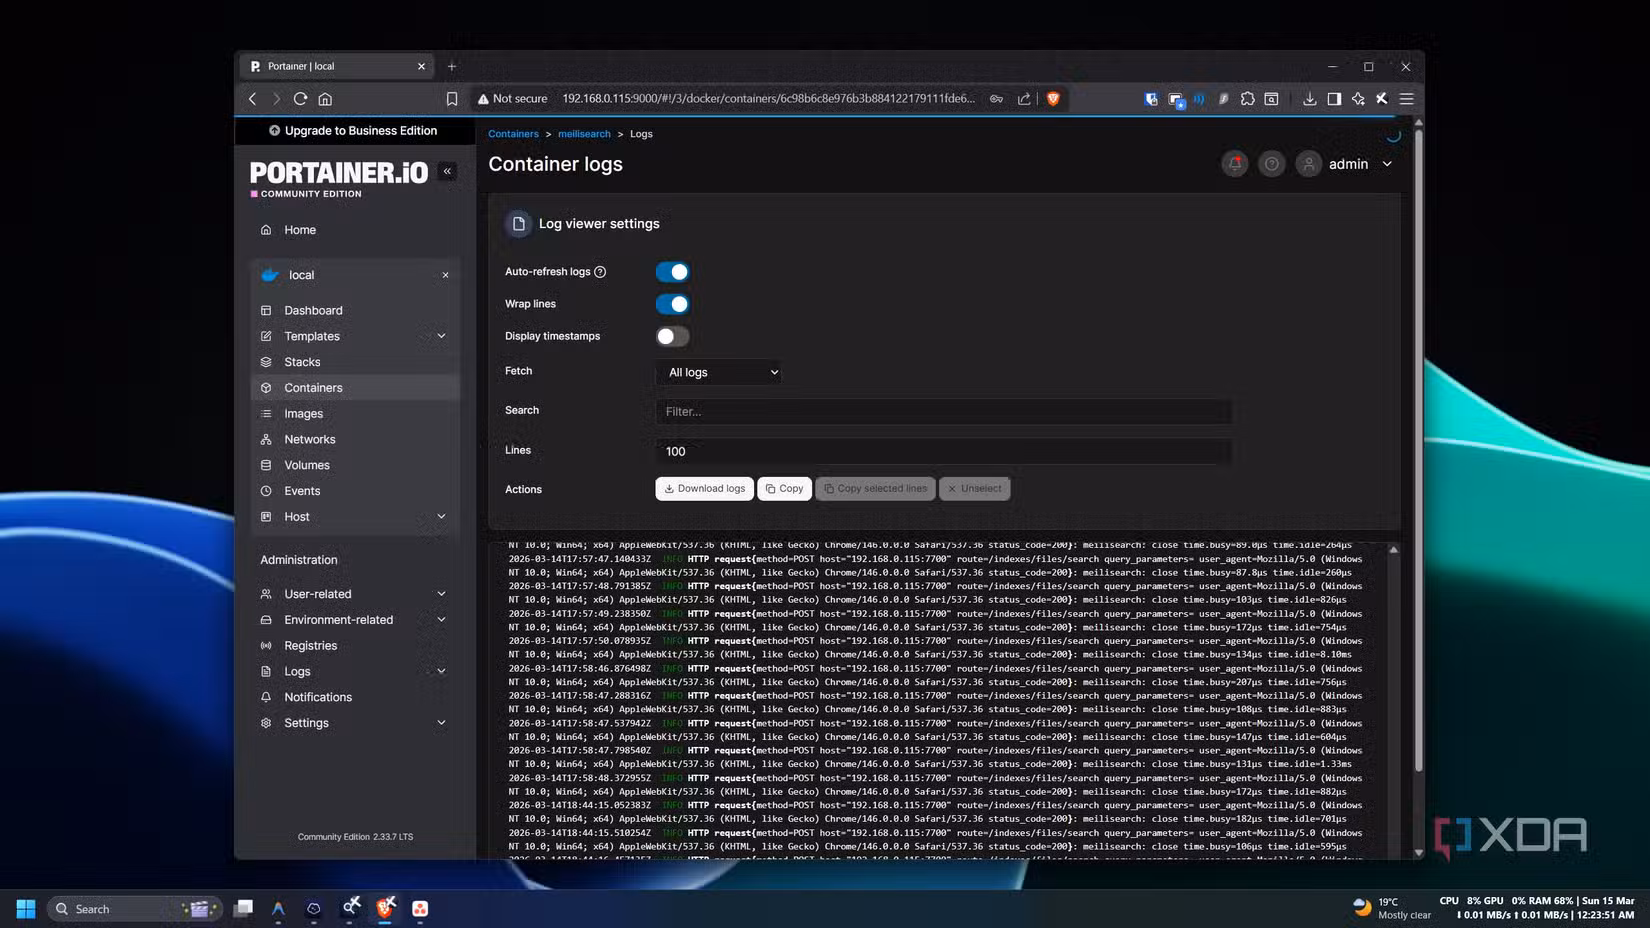Viewport: 1650px width, 928px height.
Task: Turn off the Wrap lines toggle
Action: [672, 304]
